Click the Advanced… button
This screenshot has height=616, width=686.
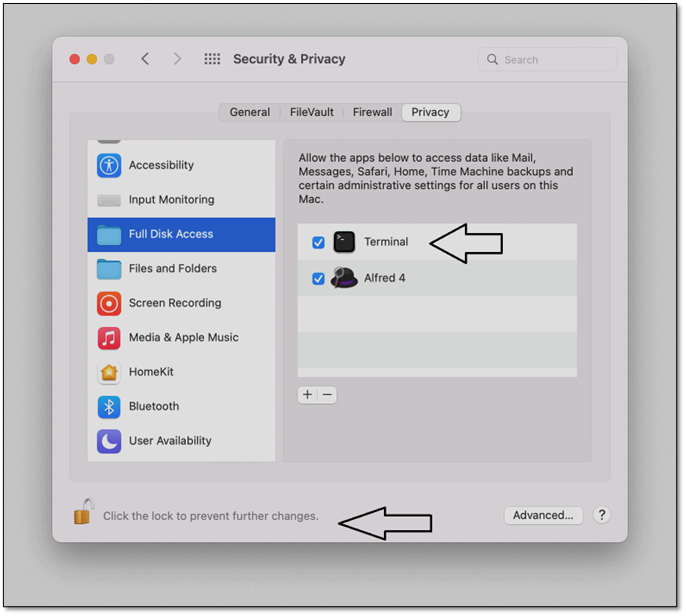coord(543,515)
